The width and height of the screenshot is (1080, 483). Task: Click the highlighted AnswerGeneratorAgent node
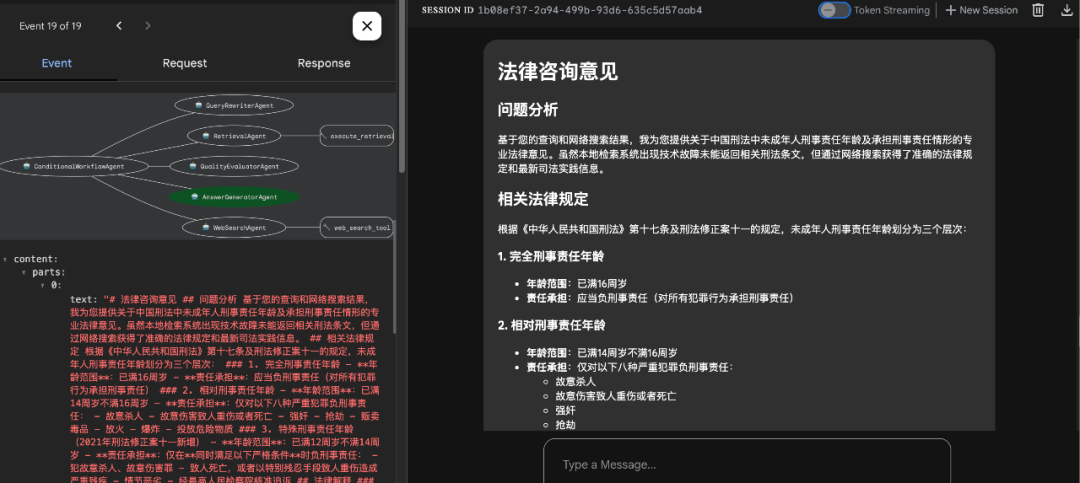pos(234,197)
